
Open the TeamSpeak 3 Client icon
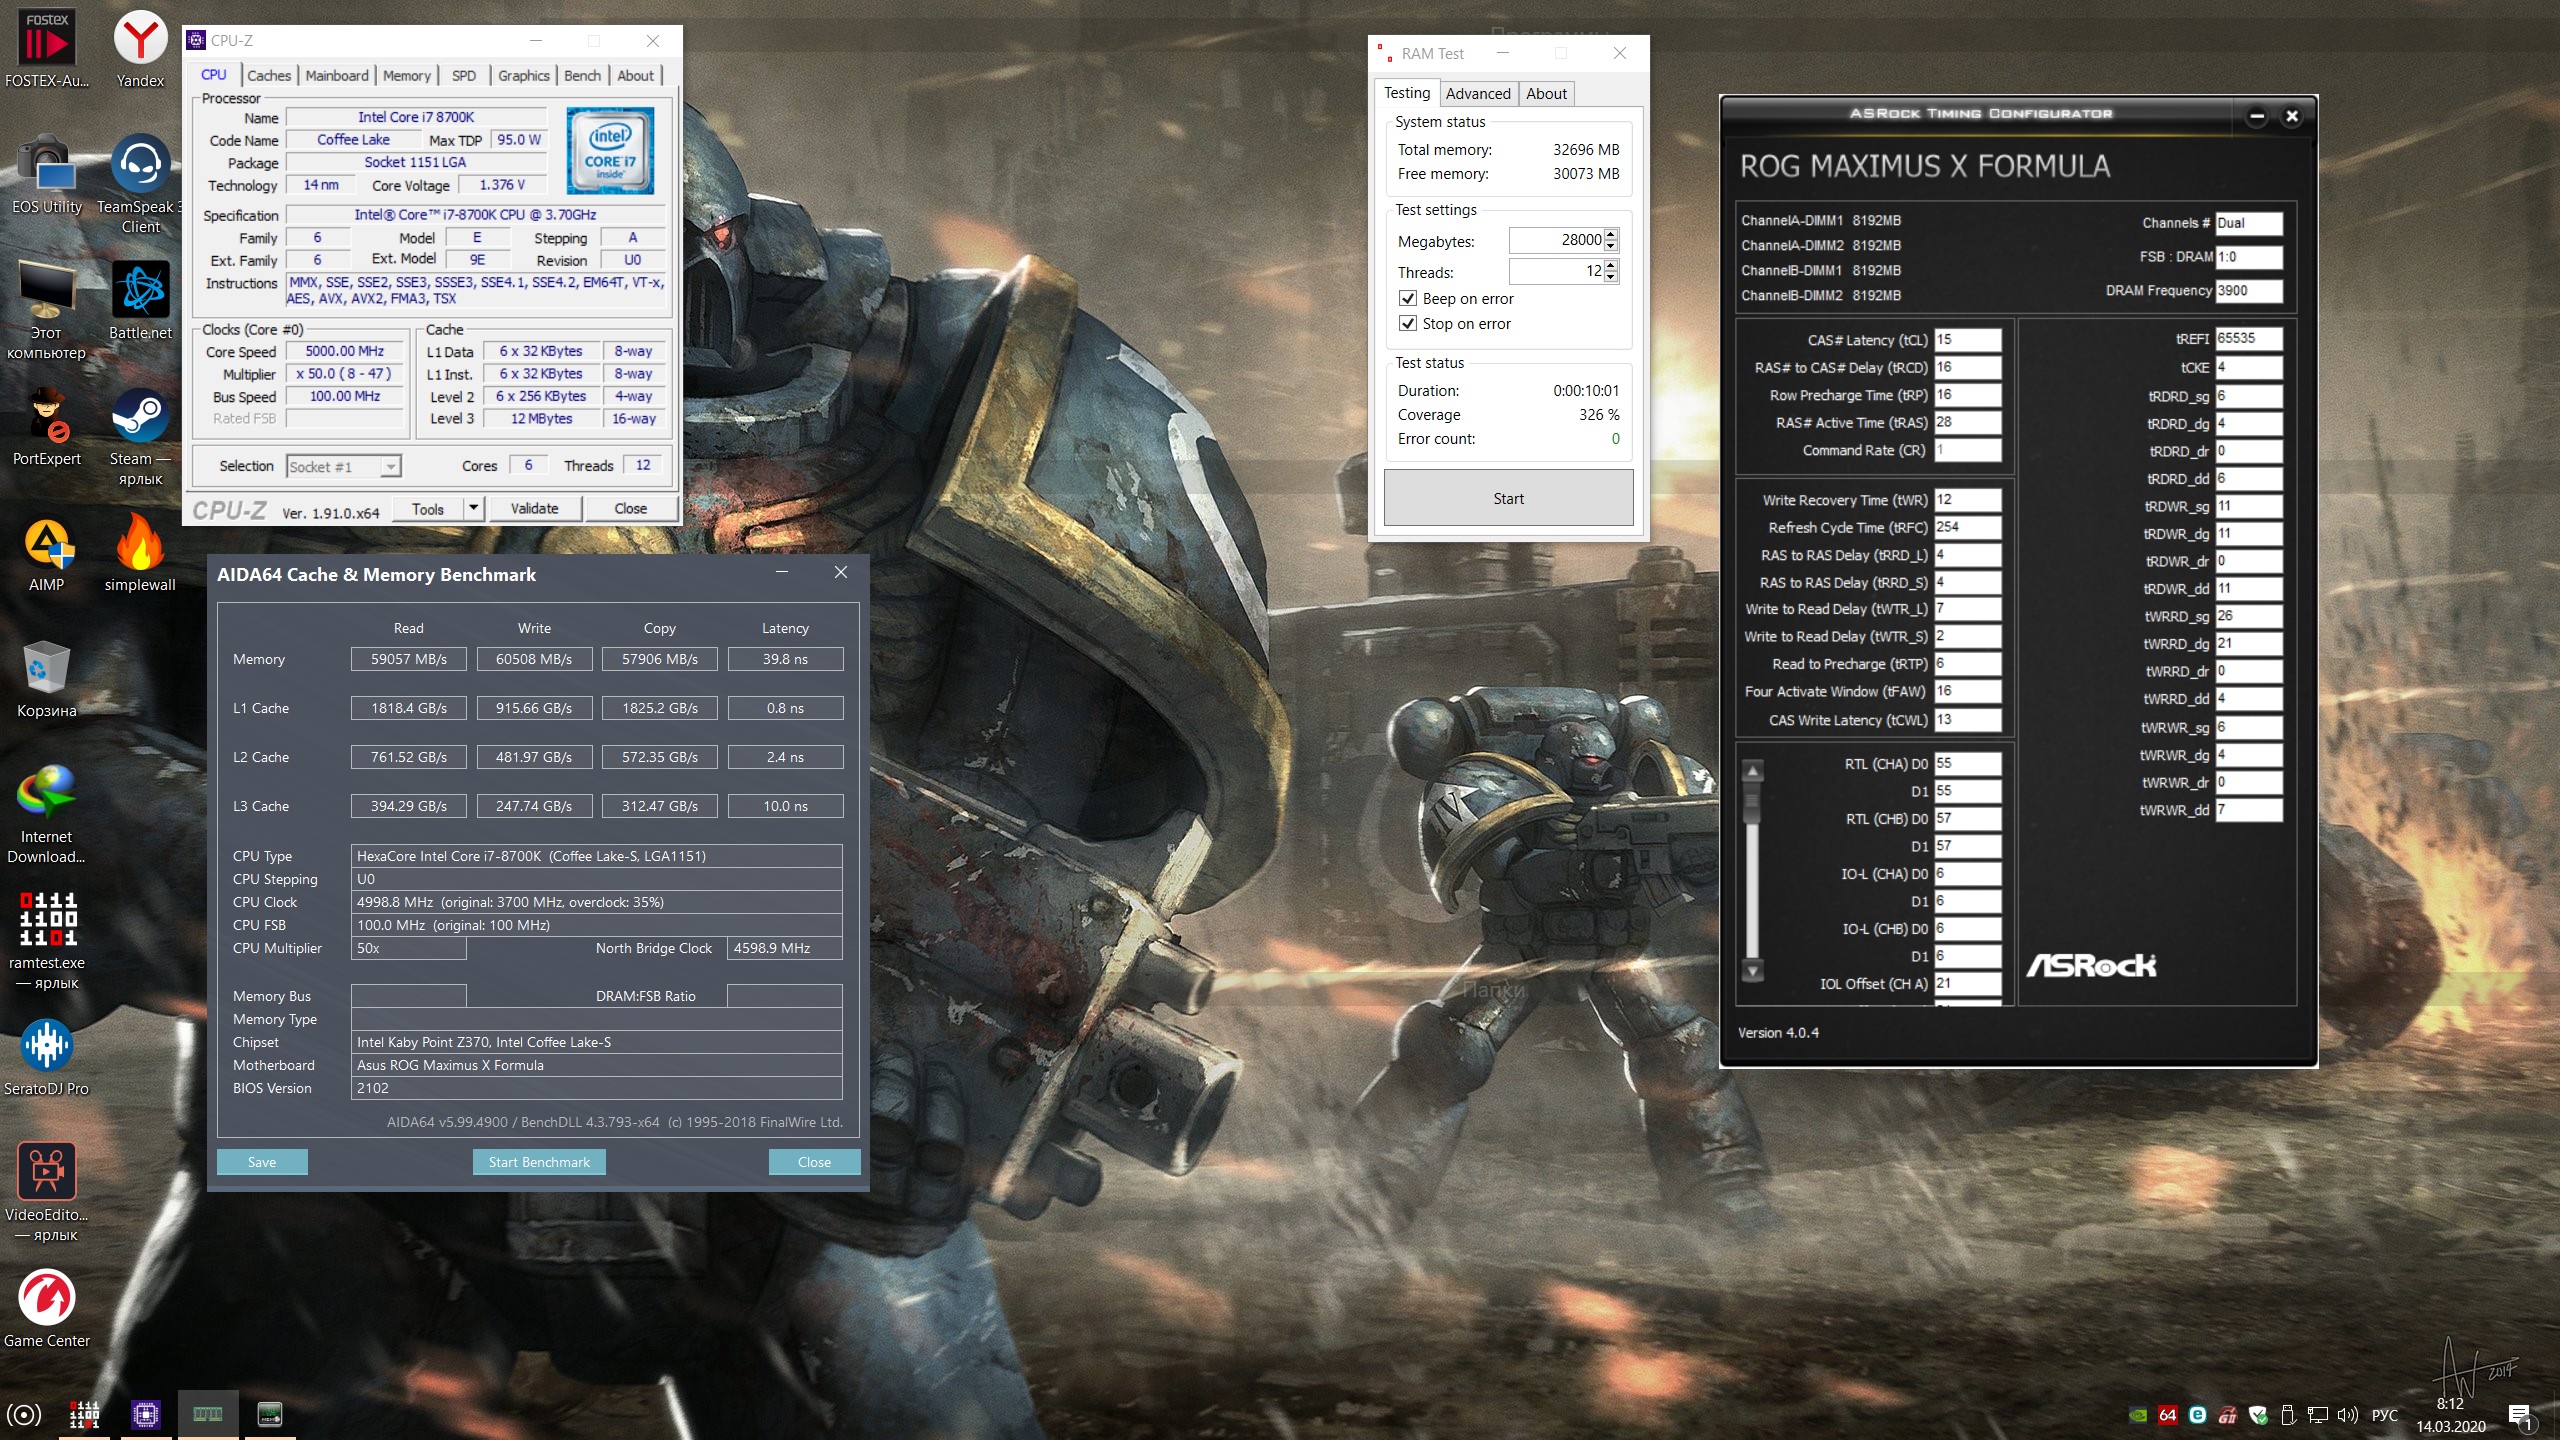pyautogui.click(x=140, y=164)
